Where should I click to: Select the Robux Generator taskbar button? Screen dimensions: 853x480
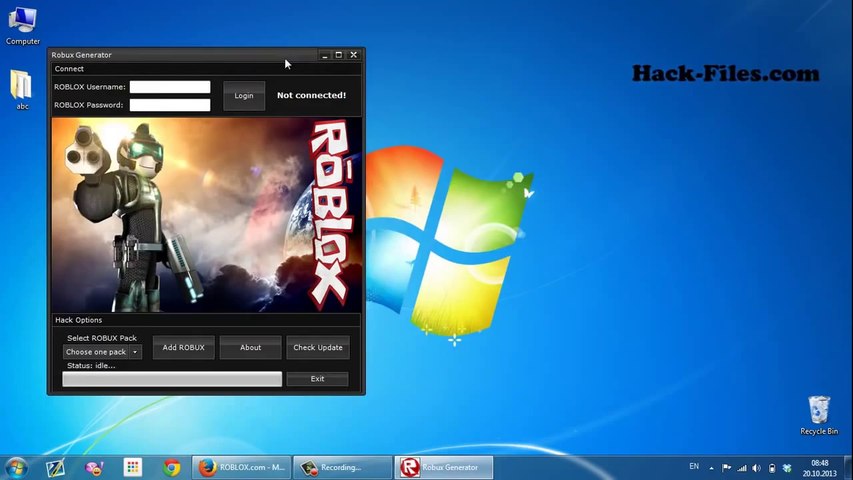pyautogui.click(x=444, y=467)
